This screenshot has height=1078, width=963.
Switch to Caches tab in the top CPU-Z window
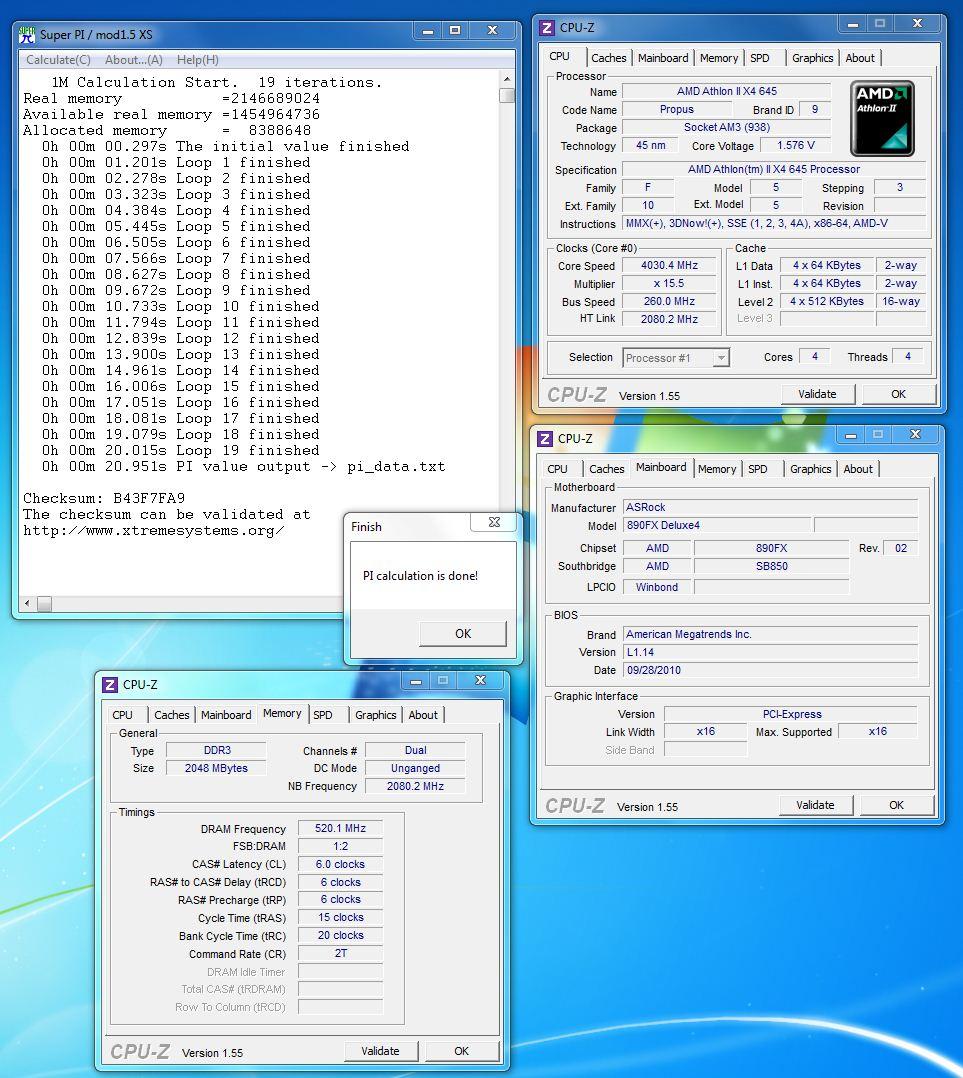click(x=608, y=58)
